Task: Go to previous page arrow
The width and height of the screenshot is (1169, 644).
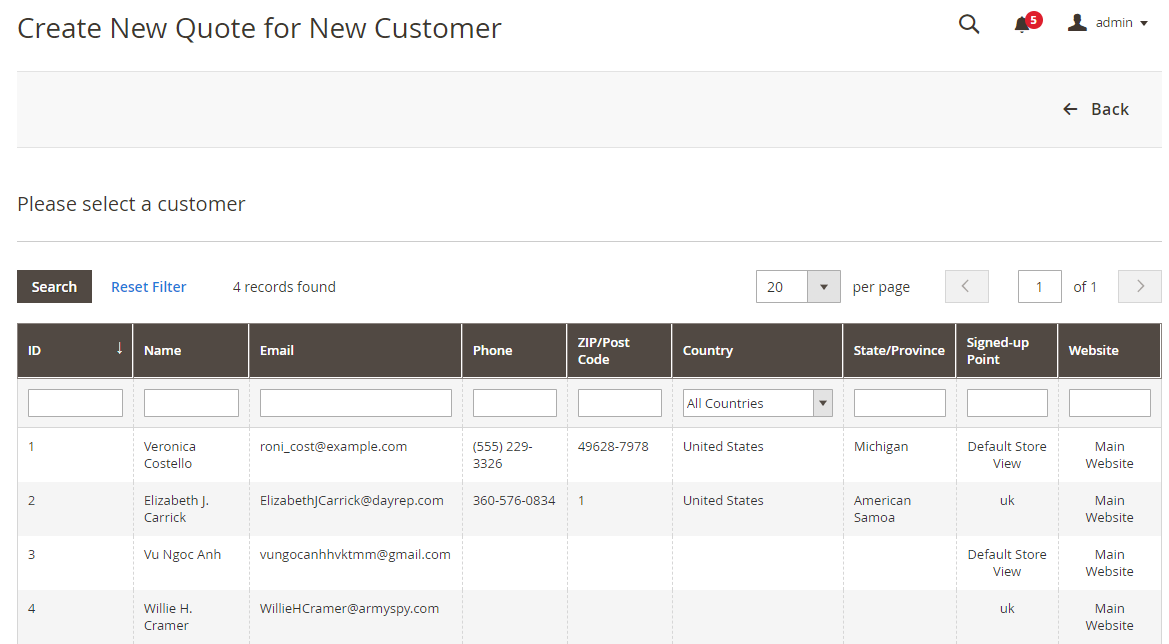Action: [966, 287]
